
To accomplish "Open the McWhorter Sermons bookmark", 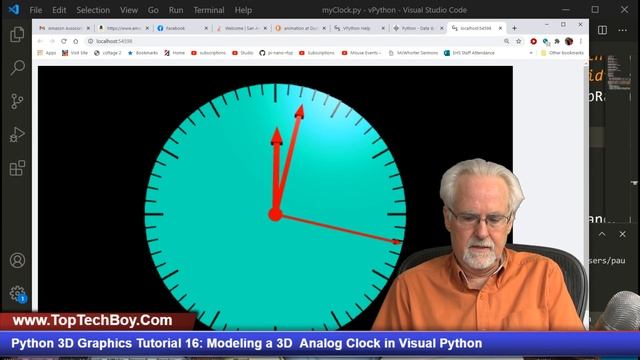I will coord(413,53).
